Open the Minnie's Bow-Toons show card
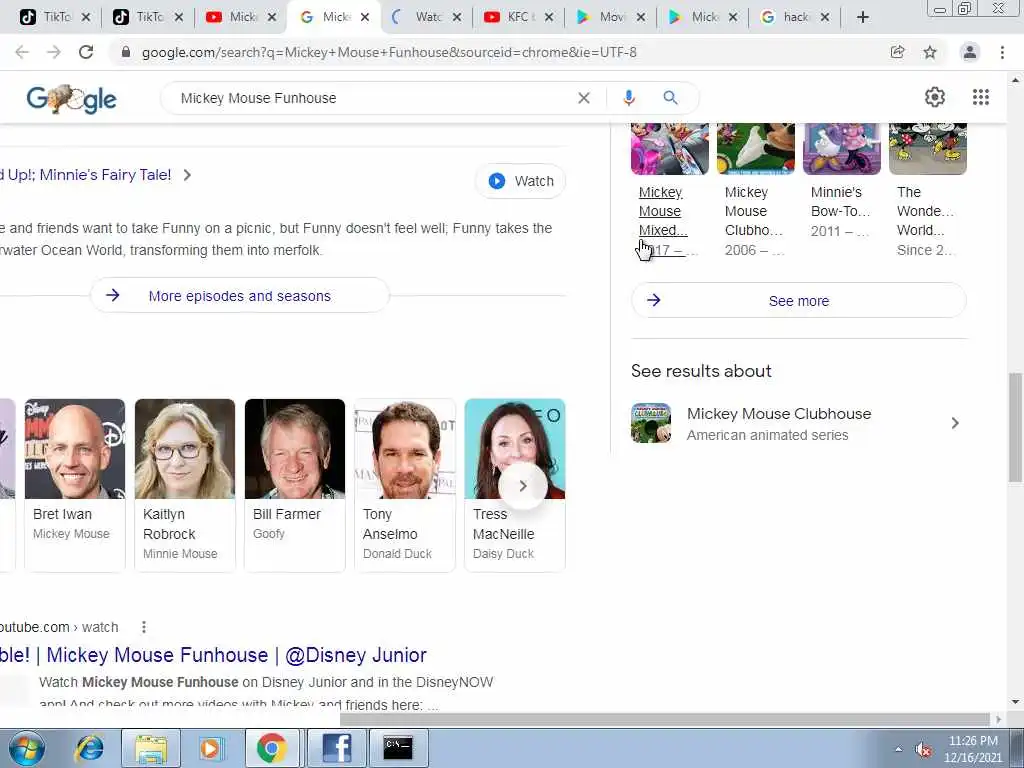 (842, 183)
